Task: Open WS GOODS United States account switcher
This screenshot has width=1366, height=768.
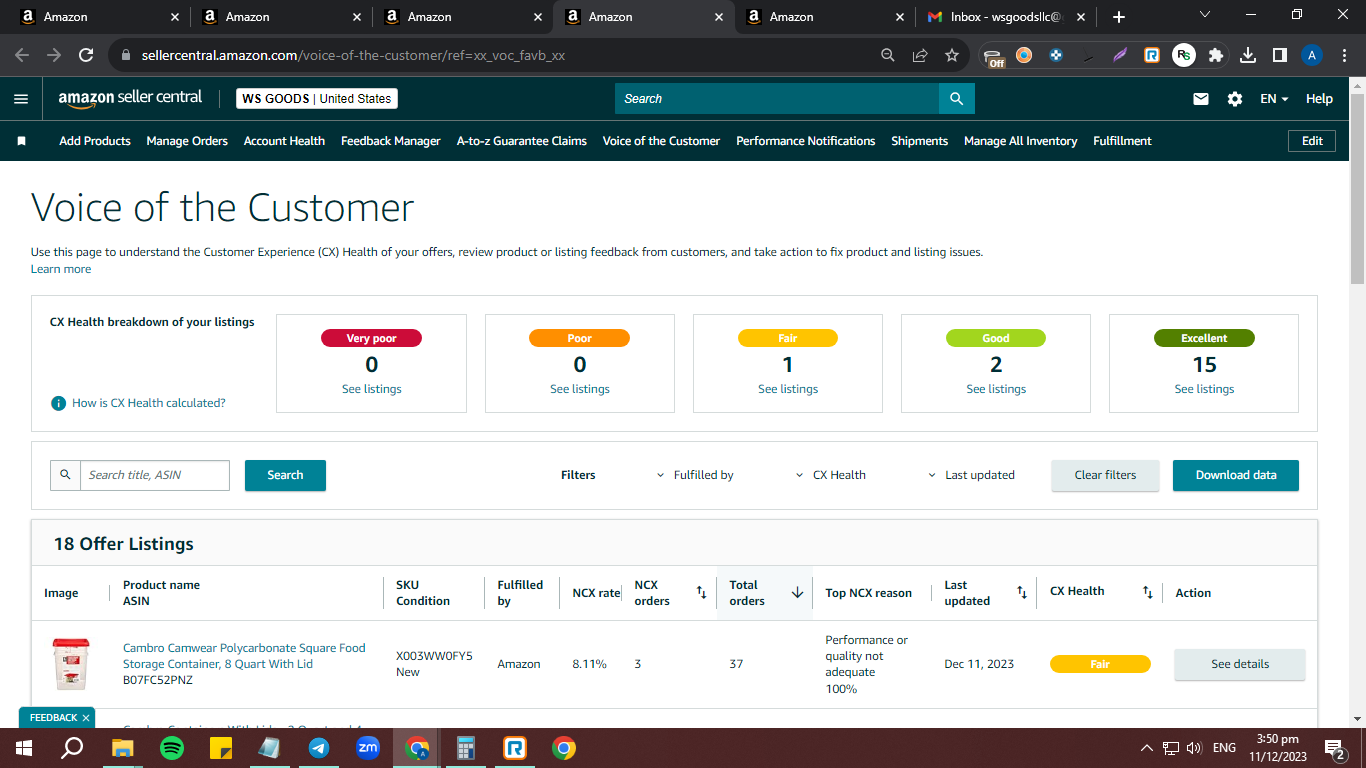Action: [317, 99]
